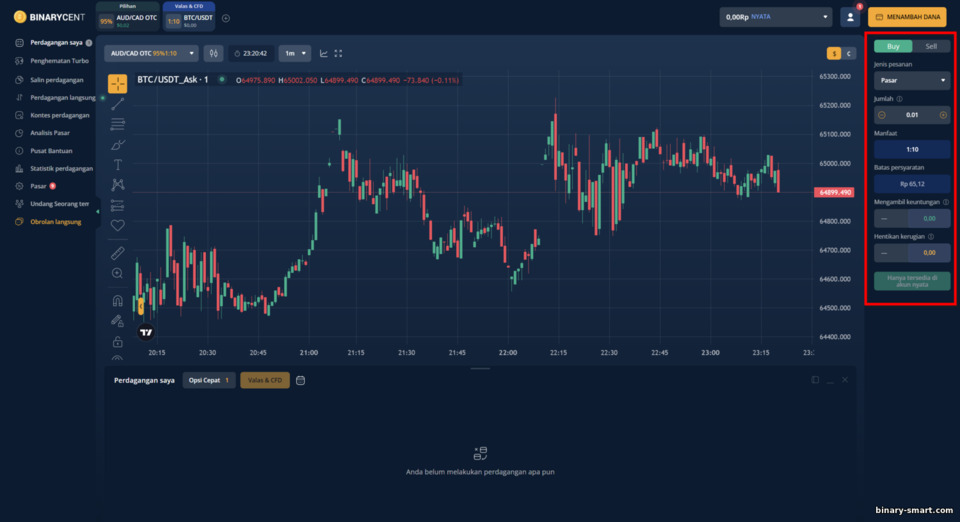Open Kontes perdagangan in the sidebar

(x=59, y=115)
